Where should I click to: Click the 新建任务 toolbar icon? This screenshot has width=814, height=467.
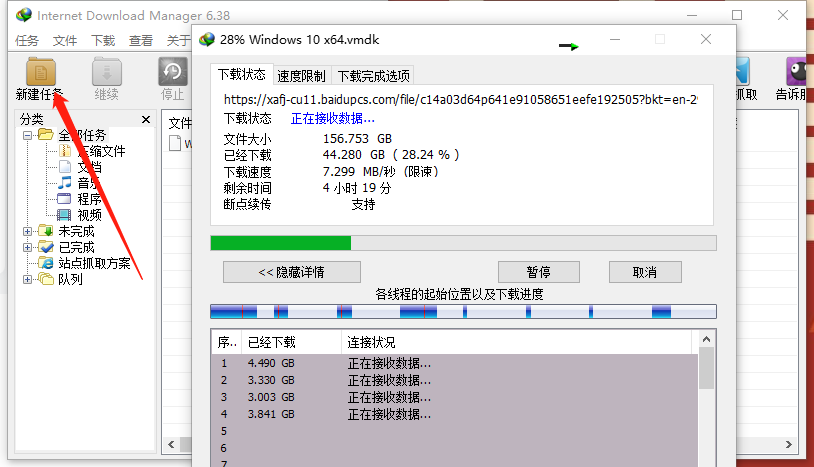point(40,72)
